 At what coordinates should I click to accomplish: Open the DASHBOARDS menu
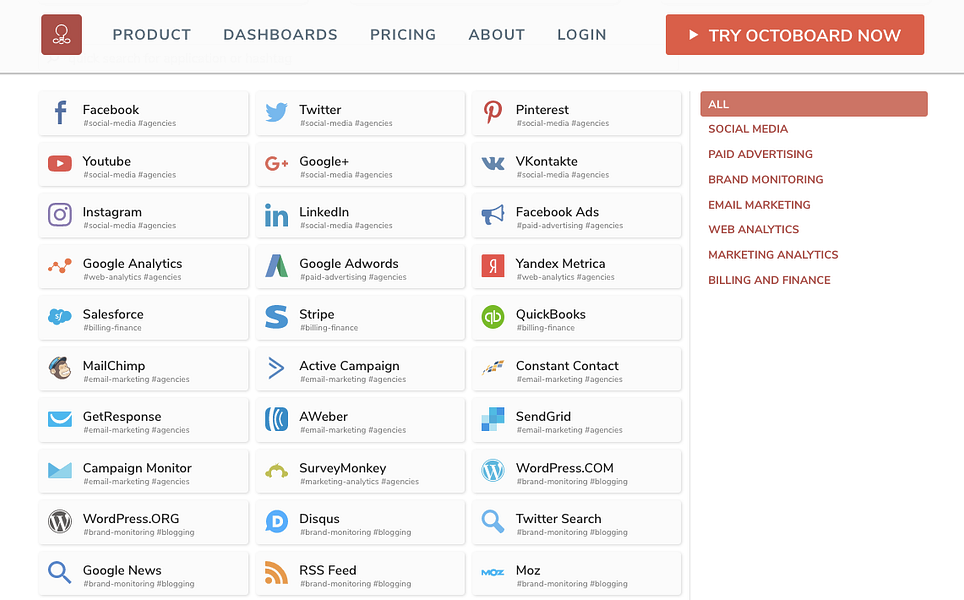280,35
